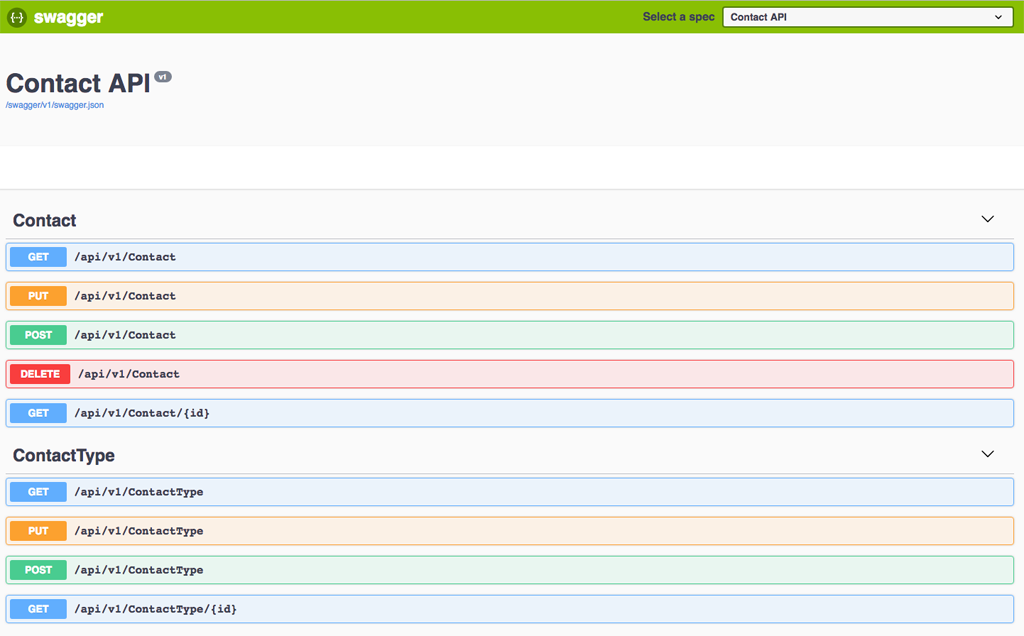Expand DELETE /api/v1/Contact operation
This screenshot has height=636, width=1024.
(x=509, y=374)
